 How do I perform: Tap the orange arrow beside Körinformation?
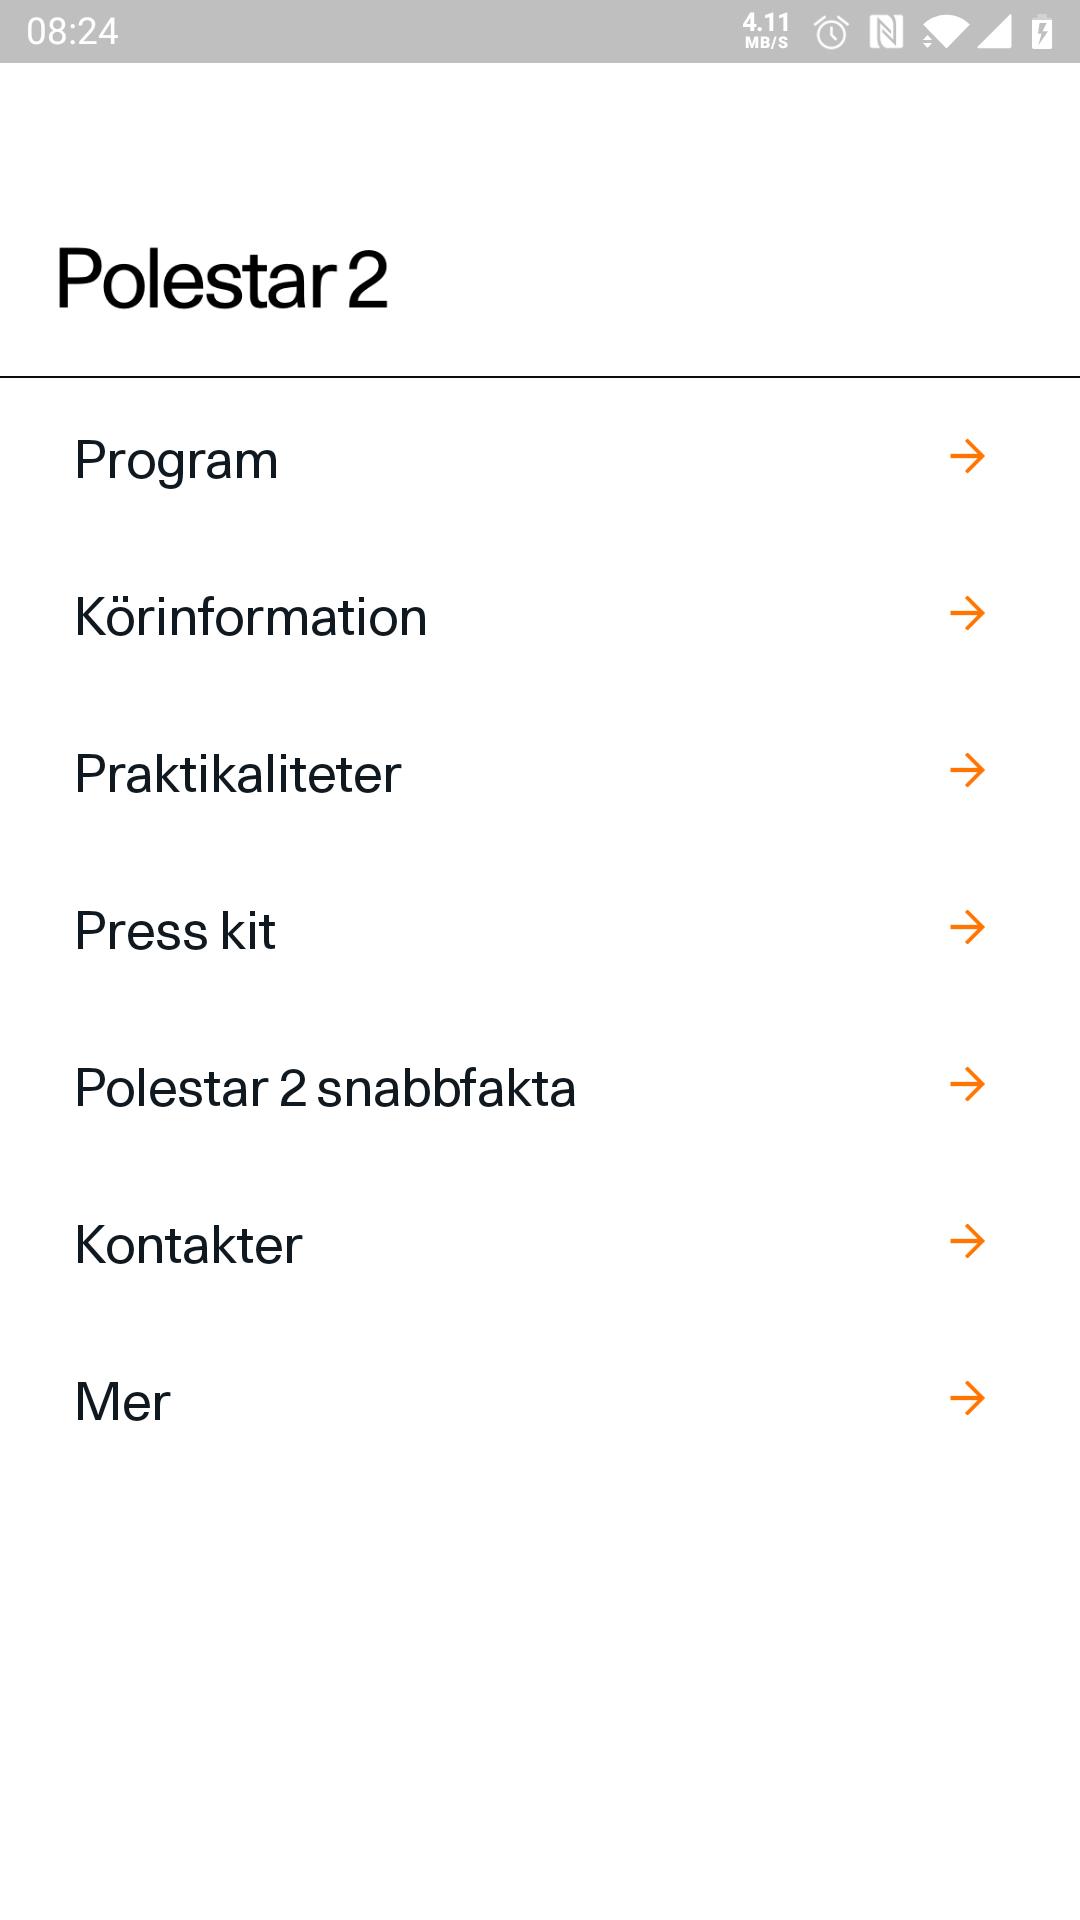click(x=967, y=614)
